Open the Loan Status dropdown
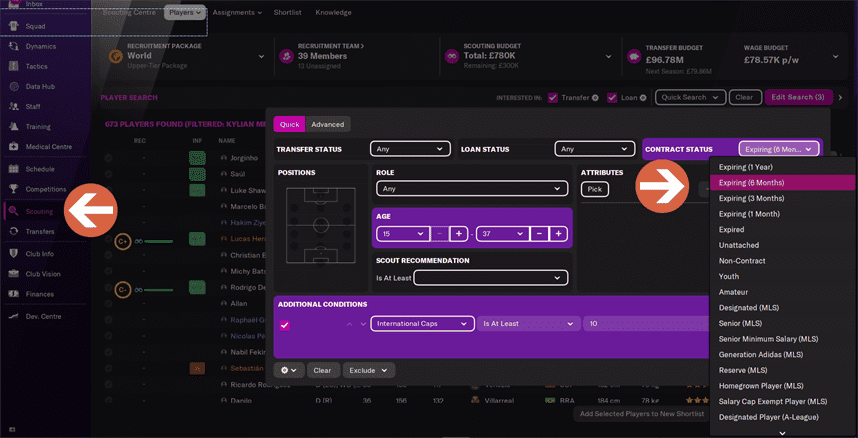This screenshot has height=438, width=858. [594, 148]
